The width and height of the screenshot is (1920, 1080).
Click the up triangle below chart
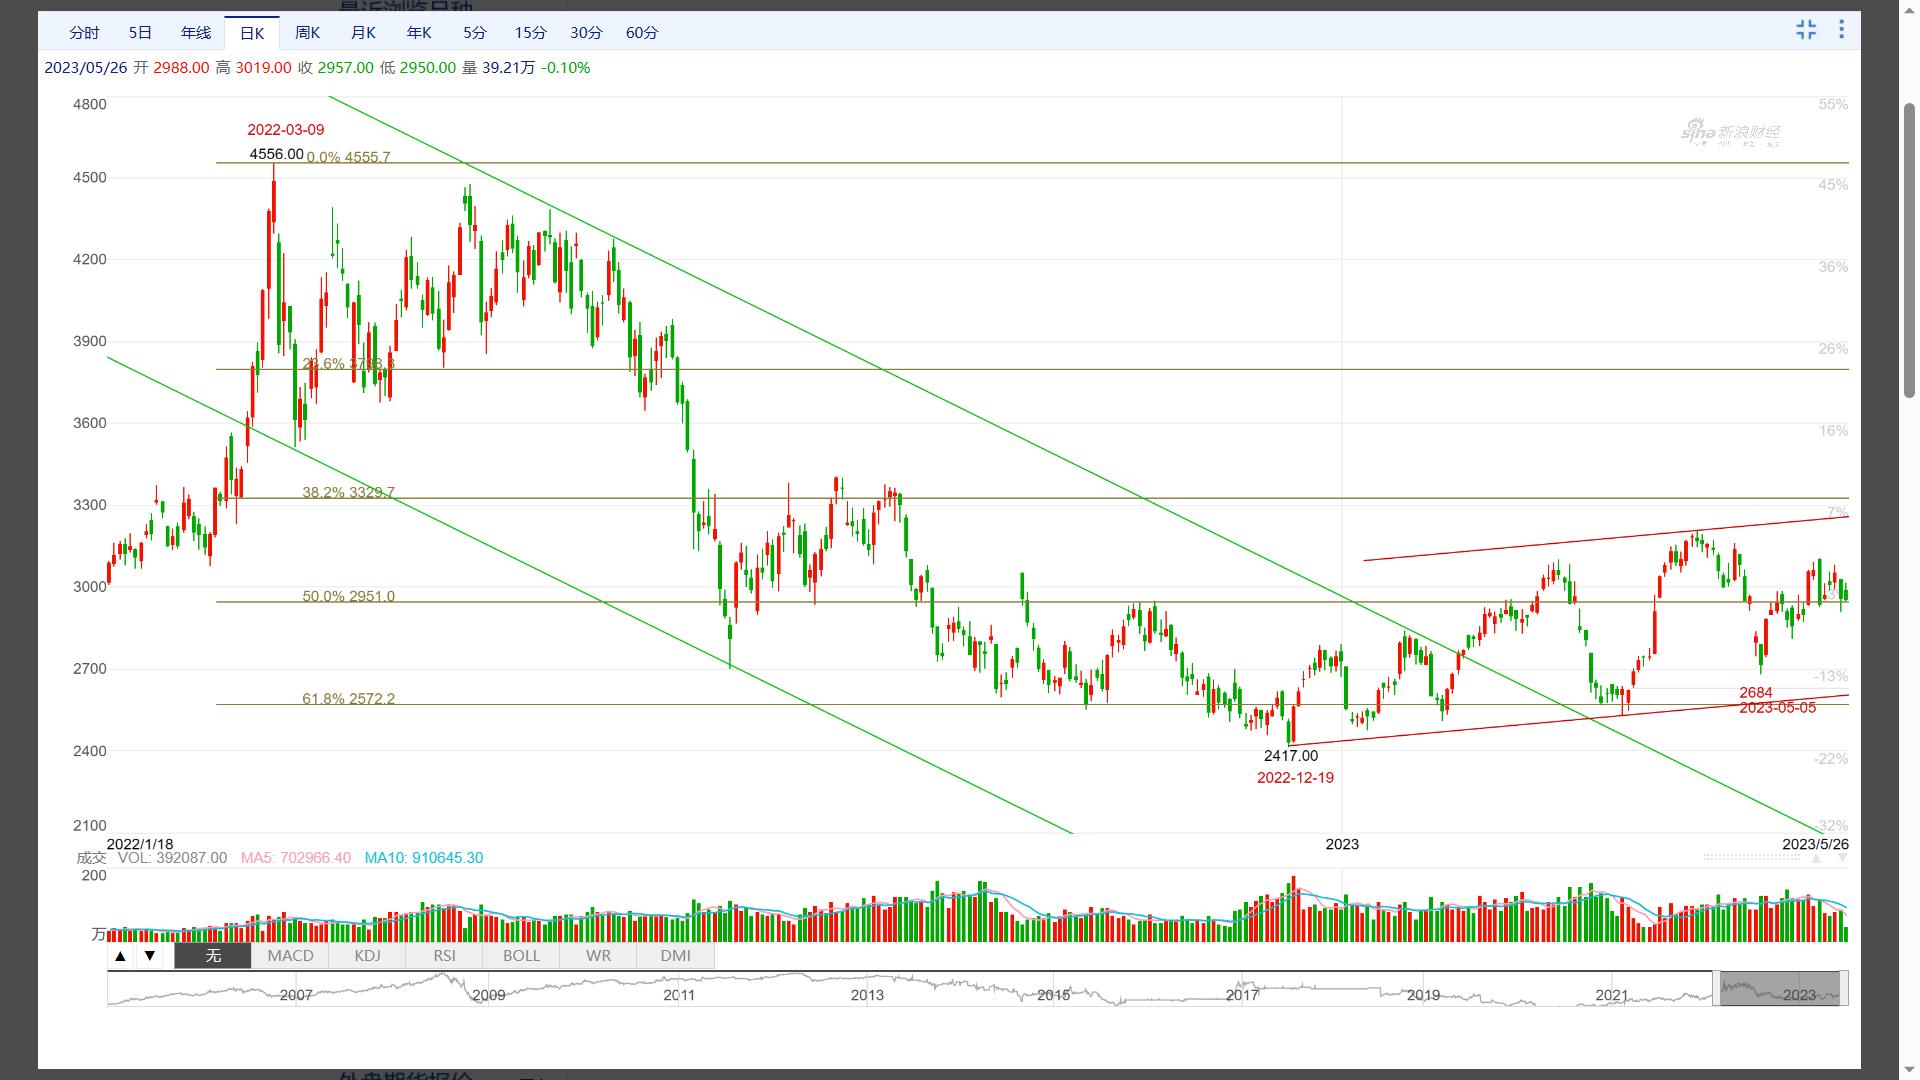(x=120, y=956)
